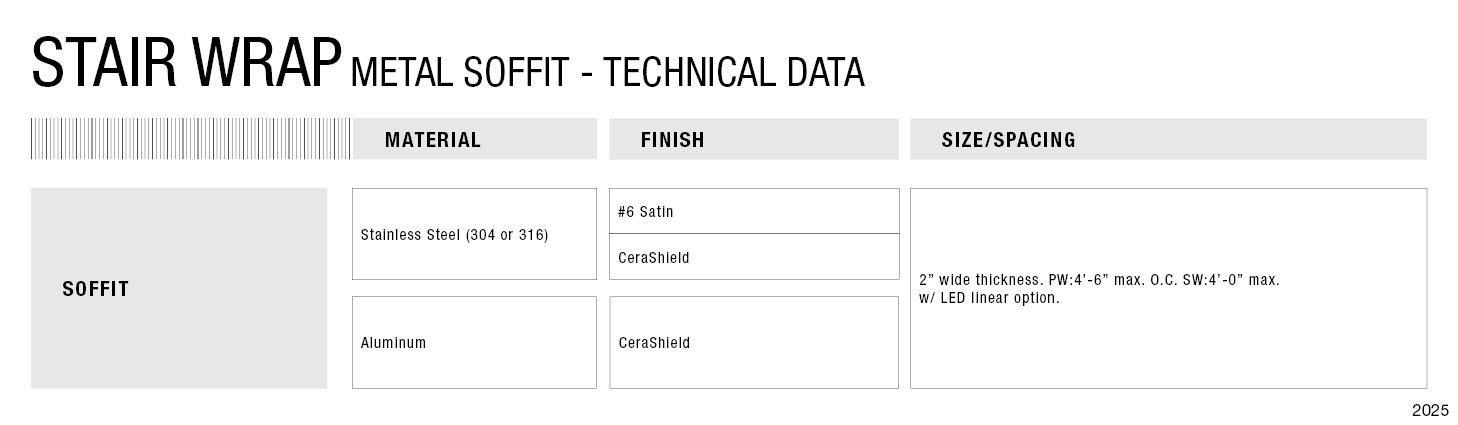This screenshot has width=1458, height=425.
Task: Click the #6 Satin finish cell
Action: (x=645, y=212)
